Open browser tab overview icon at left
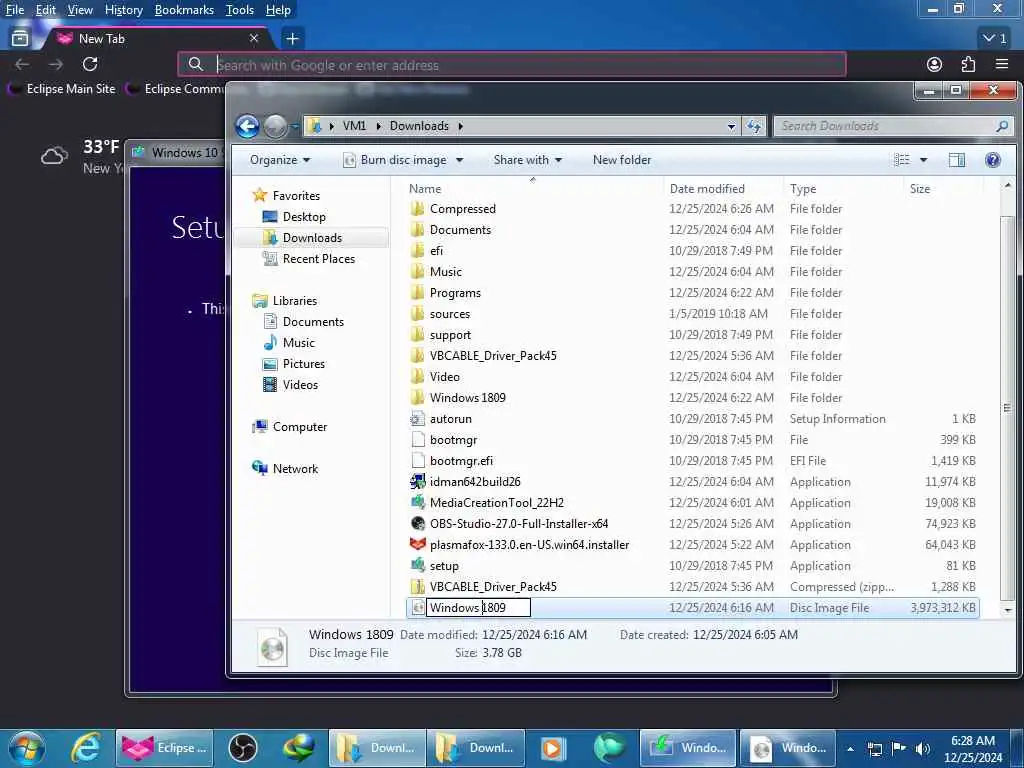 click(20, 39)
